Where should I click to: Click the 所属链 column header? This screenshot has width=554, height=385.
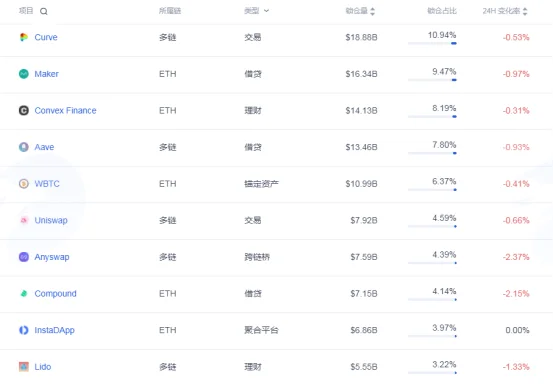pyautogui.click(x=170, y=11)
